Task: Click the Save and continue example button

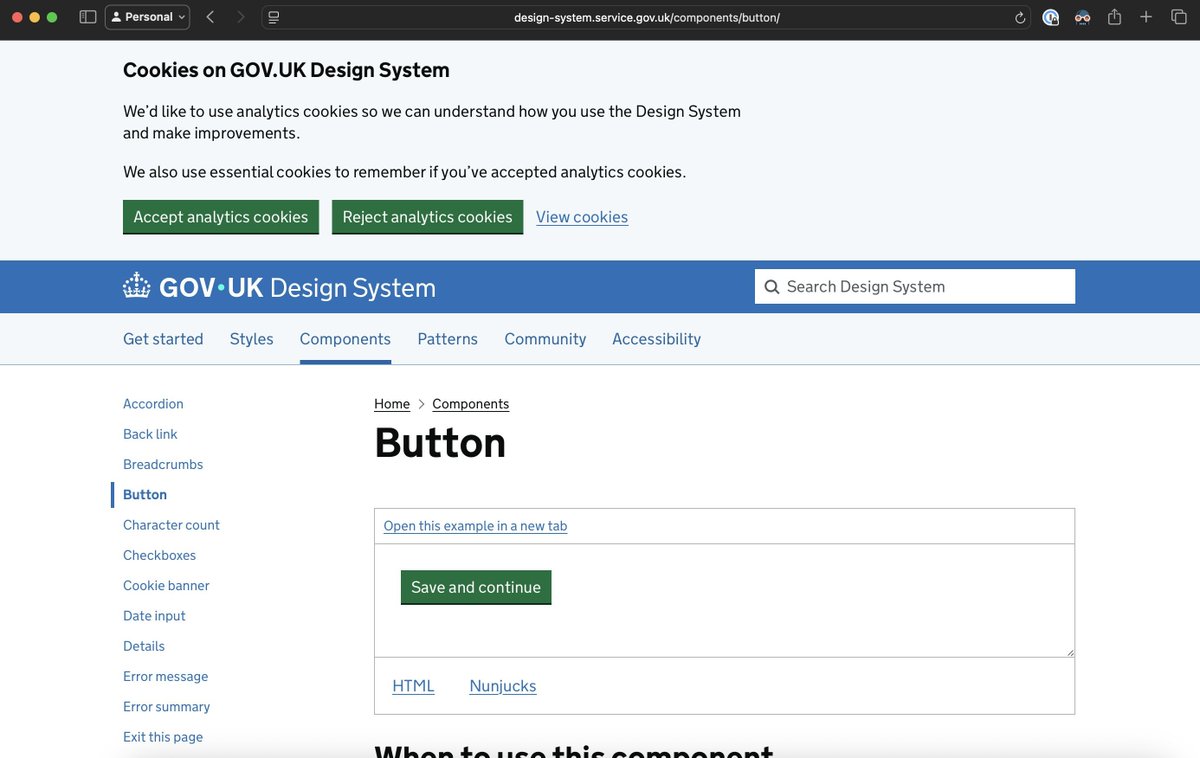Action: [x=476, y=587]
